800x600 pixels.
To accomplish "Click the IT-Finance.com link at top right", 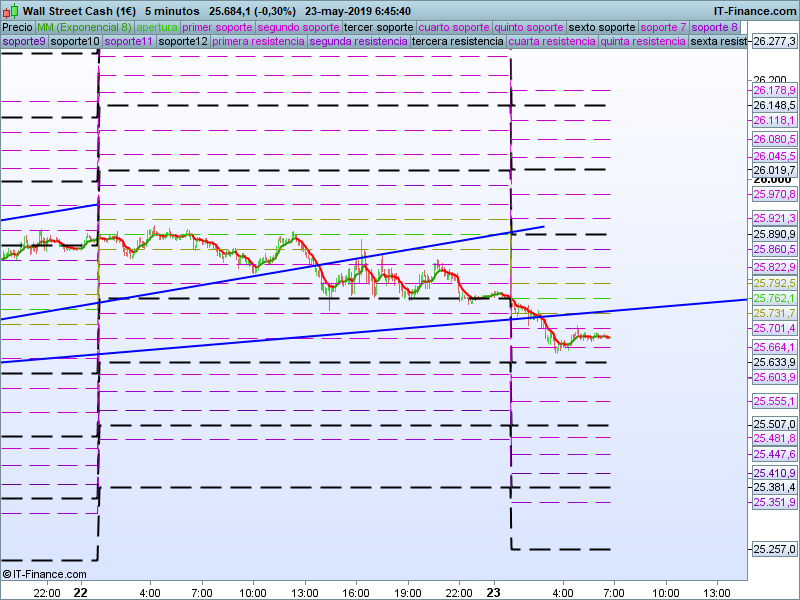I will tap(755, 11).
